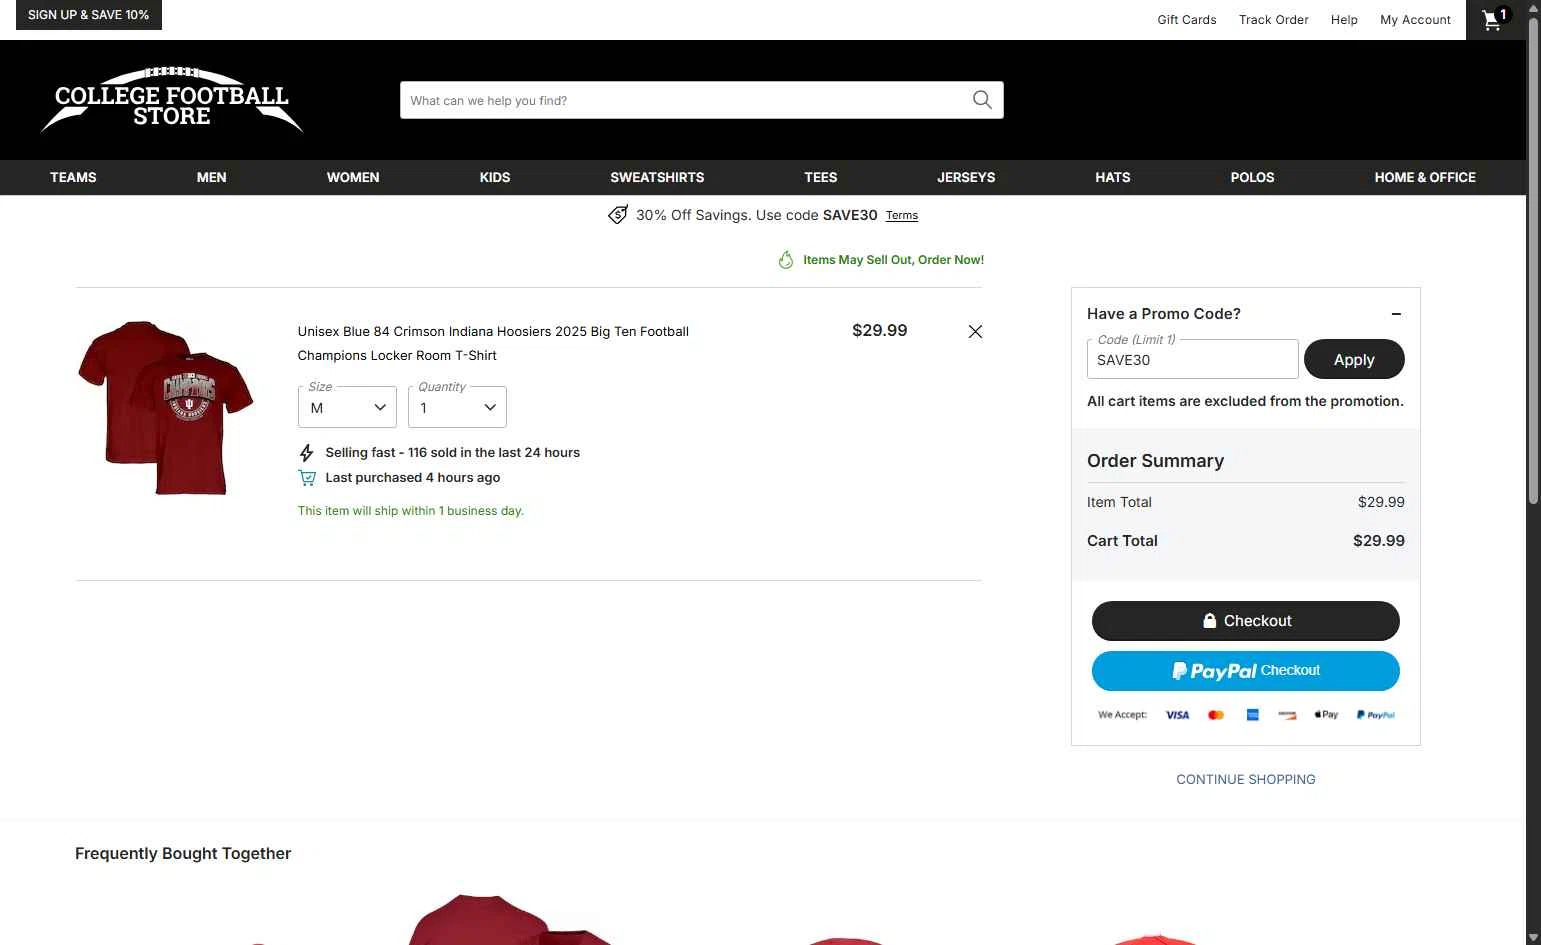Click the flame sell-out icon
Viewport: 1541px width, 945px height.
[786, 260]
